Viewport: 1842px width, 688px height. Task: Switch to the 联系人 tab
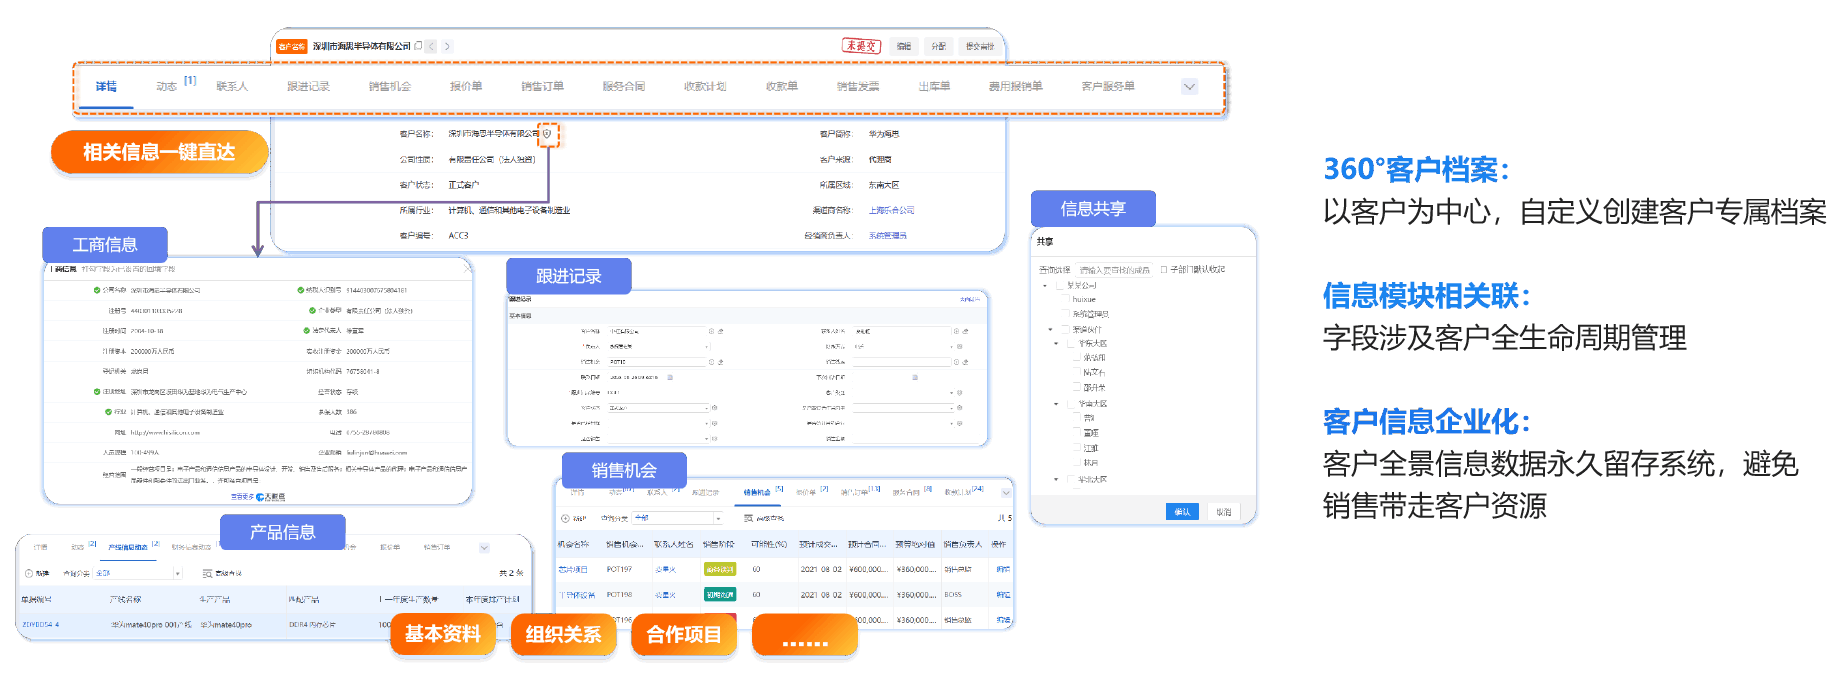(232, 87)
